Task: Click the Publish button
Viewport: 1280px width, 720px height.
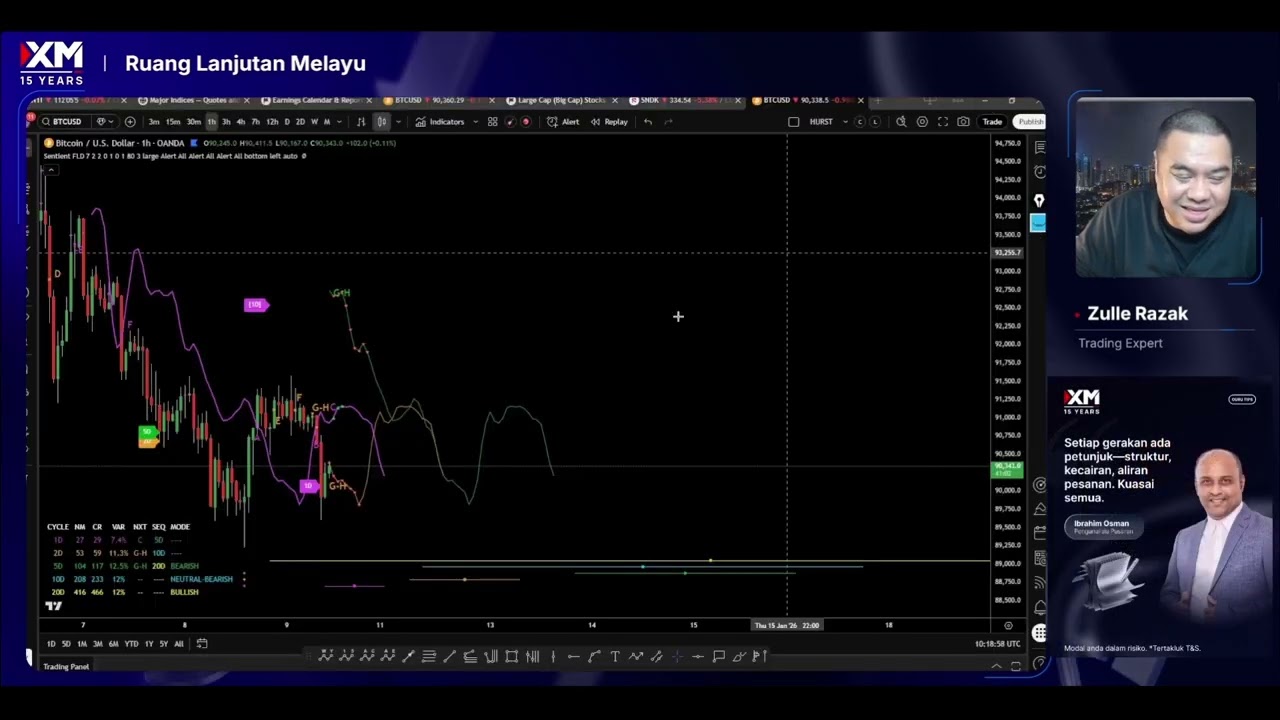Action: [x=1030, y=122]
